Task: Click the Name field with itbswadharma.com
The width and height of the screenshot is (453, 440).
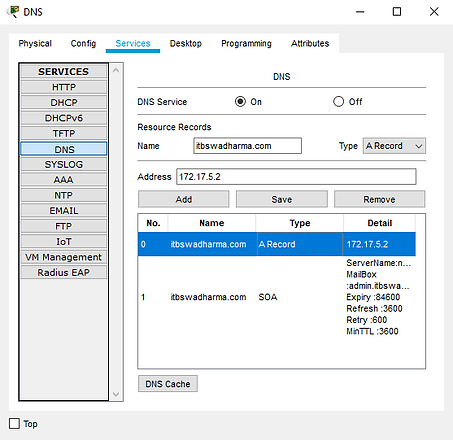Action: coord(247,146)
